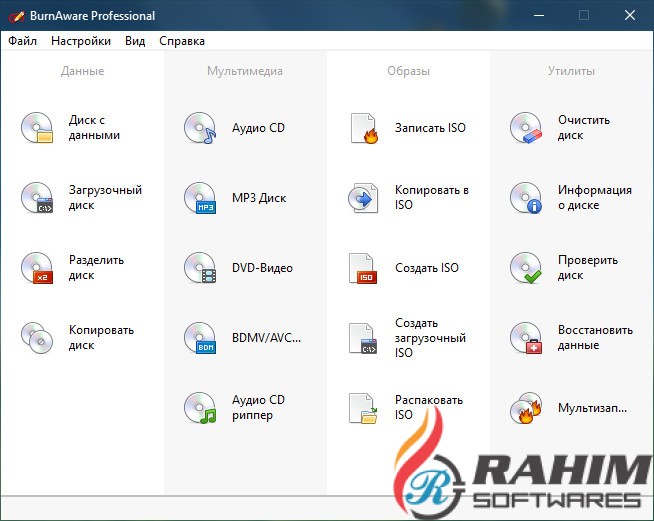Click the Утилиты column heading
654x521 pixels.
pyautogui.click(x=571, y=71)
